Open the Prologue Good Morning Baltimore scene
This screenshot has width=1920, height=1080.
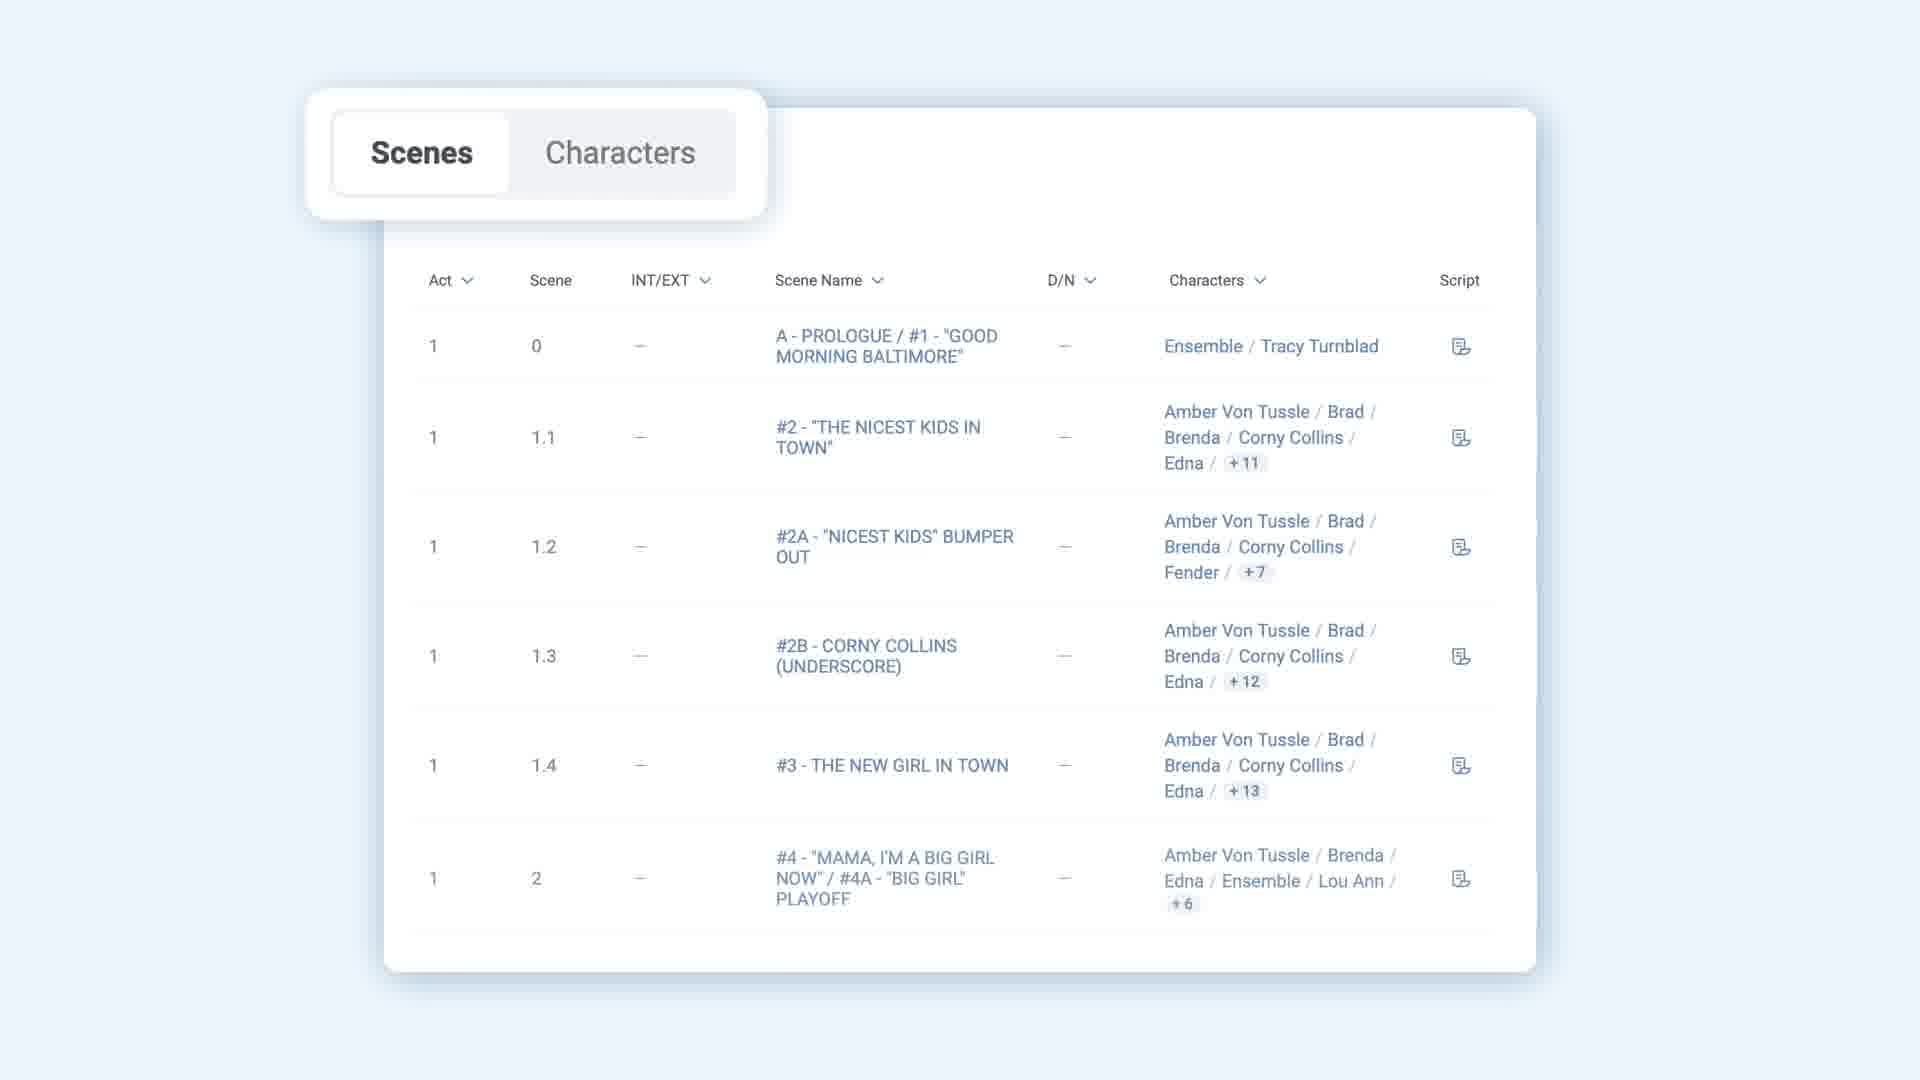[x=886, y=346]
